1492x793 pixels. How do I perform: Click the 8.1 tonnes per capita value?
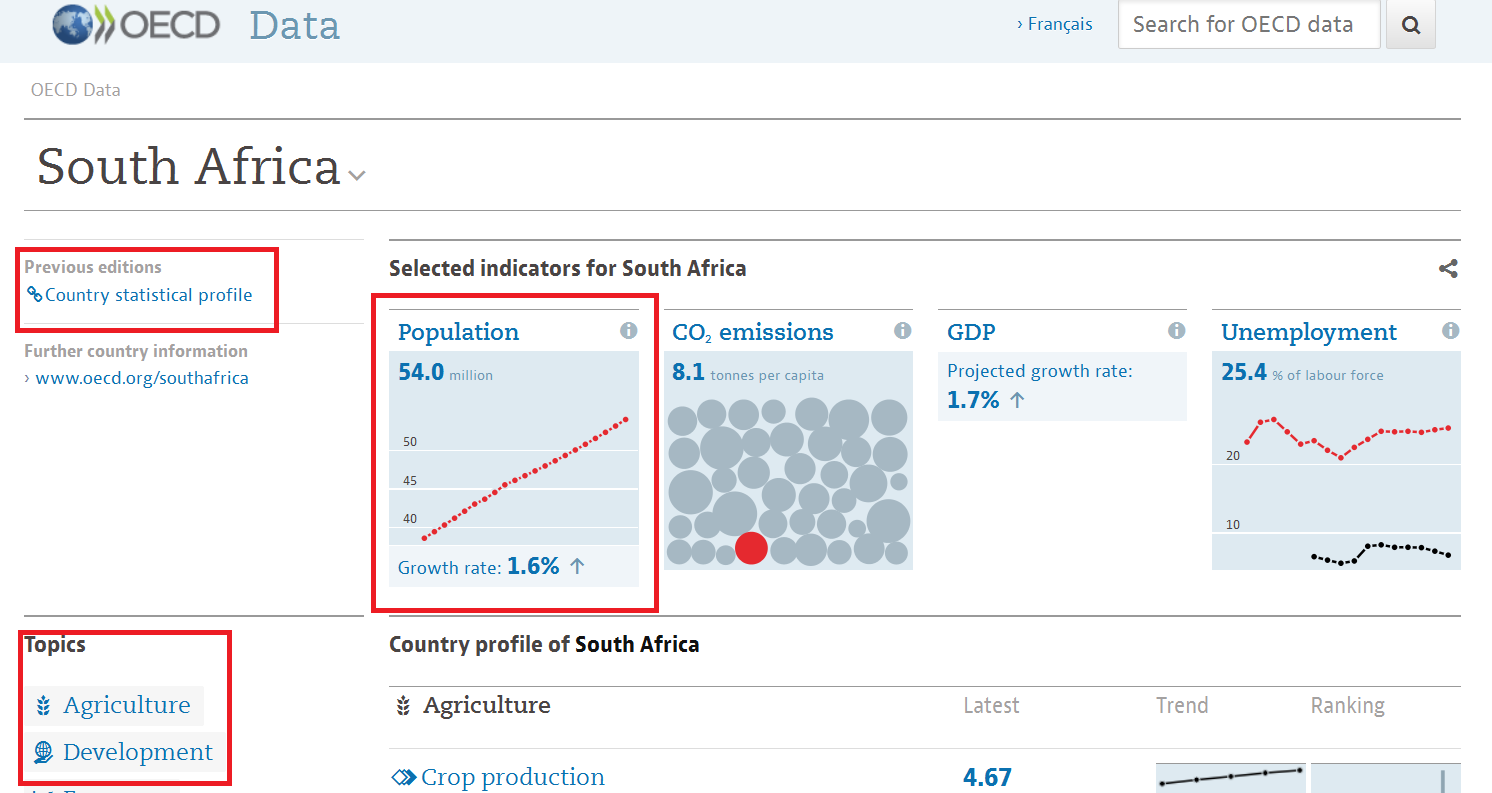click(x=748, y=373)
